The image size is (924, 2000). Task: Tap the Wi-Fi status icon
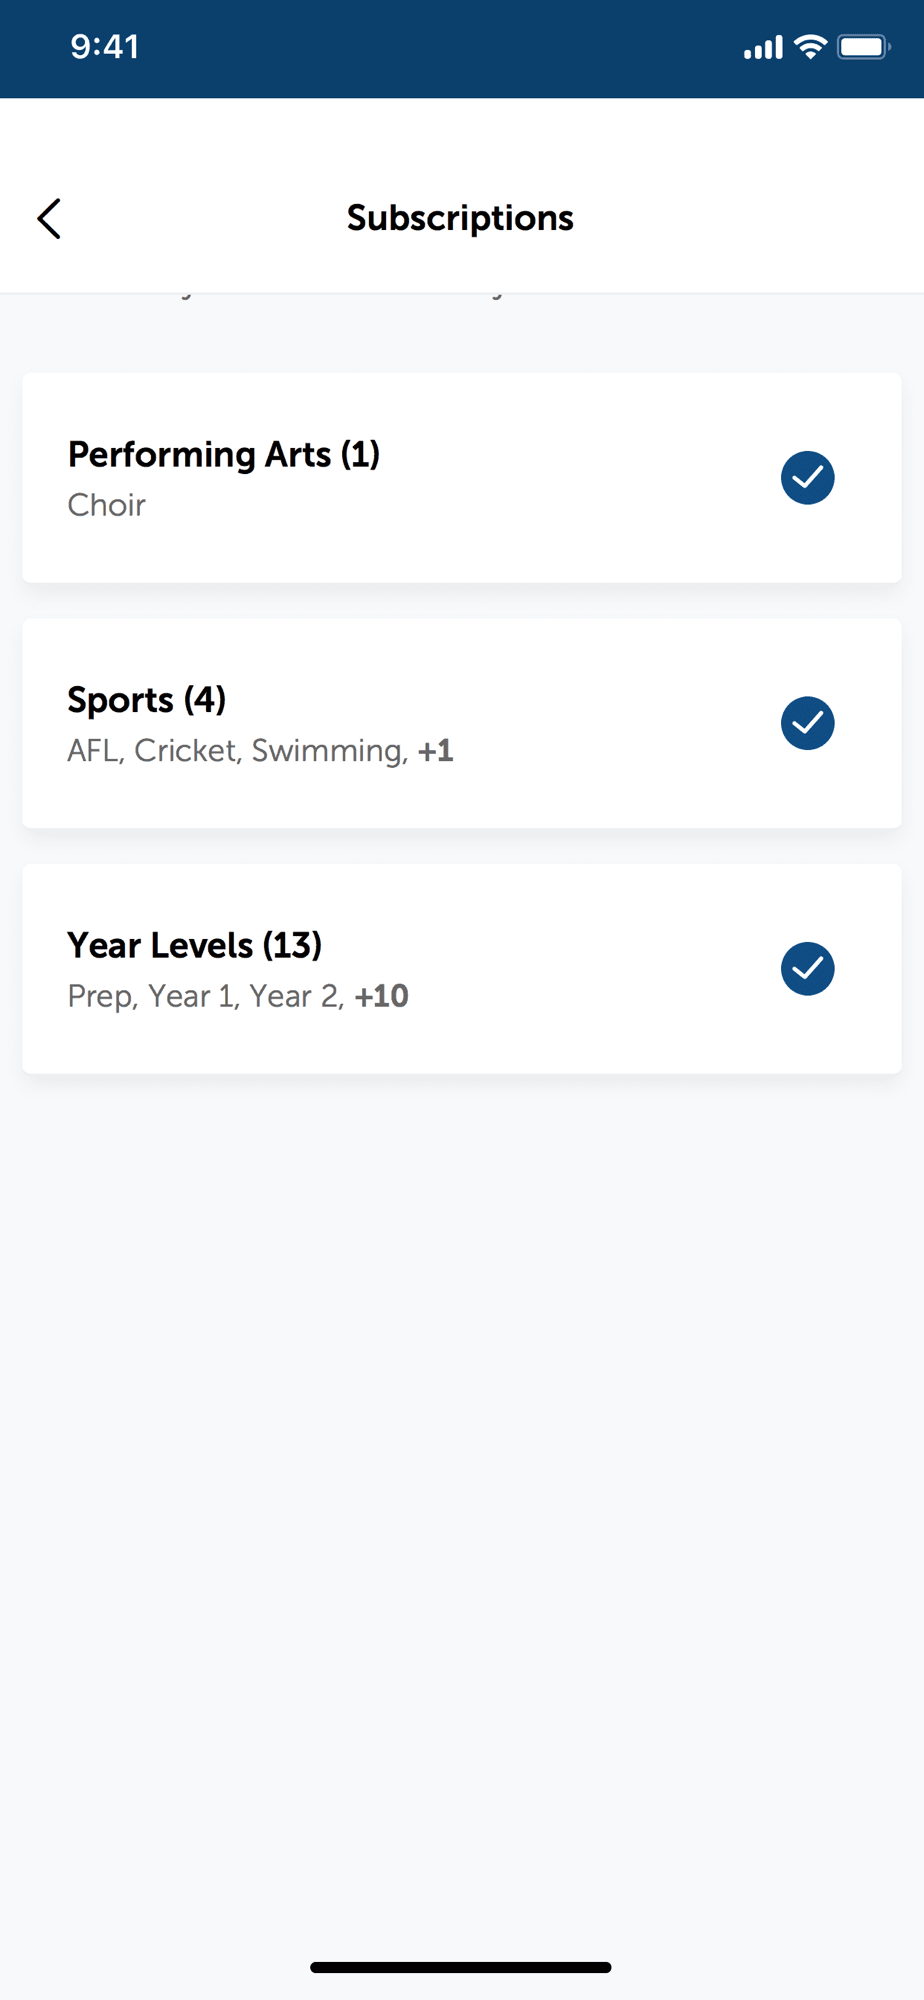coord(810,47)
